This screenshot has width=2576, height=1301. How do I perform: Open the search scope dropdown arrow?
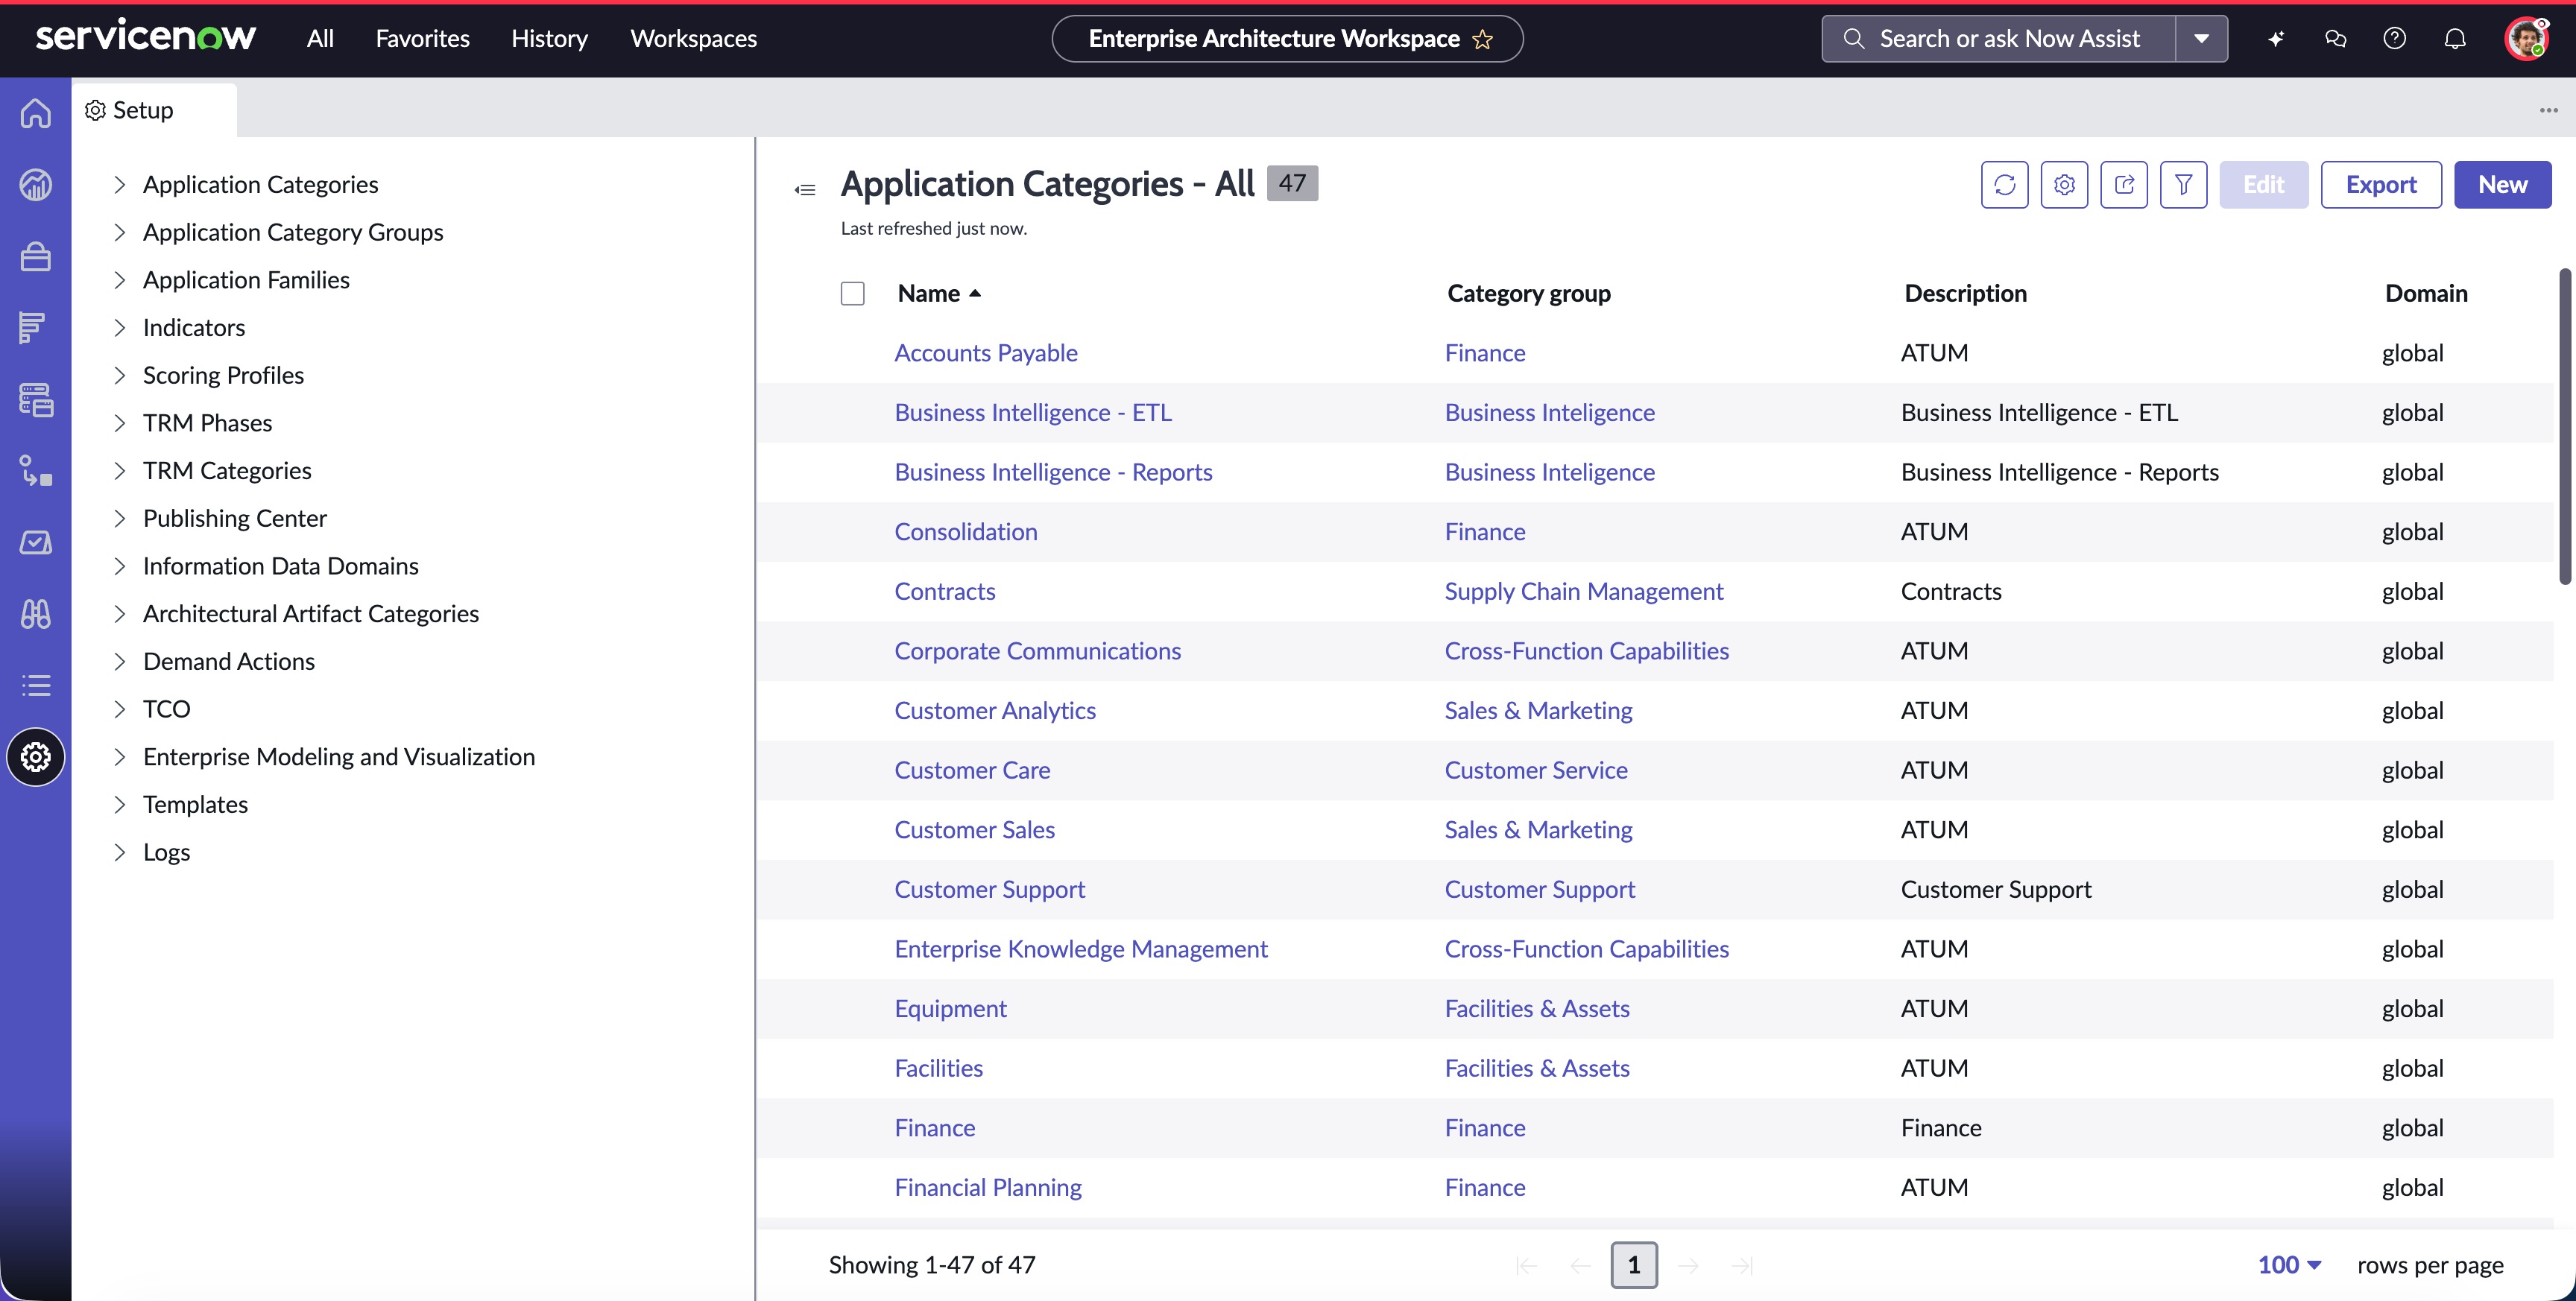2201,39
